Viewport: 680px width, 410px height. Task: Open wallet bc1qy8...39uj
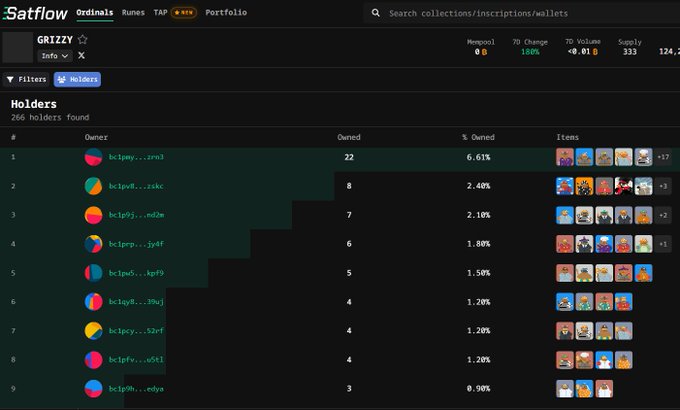pos(136,302)
